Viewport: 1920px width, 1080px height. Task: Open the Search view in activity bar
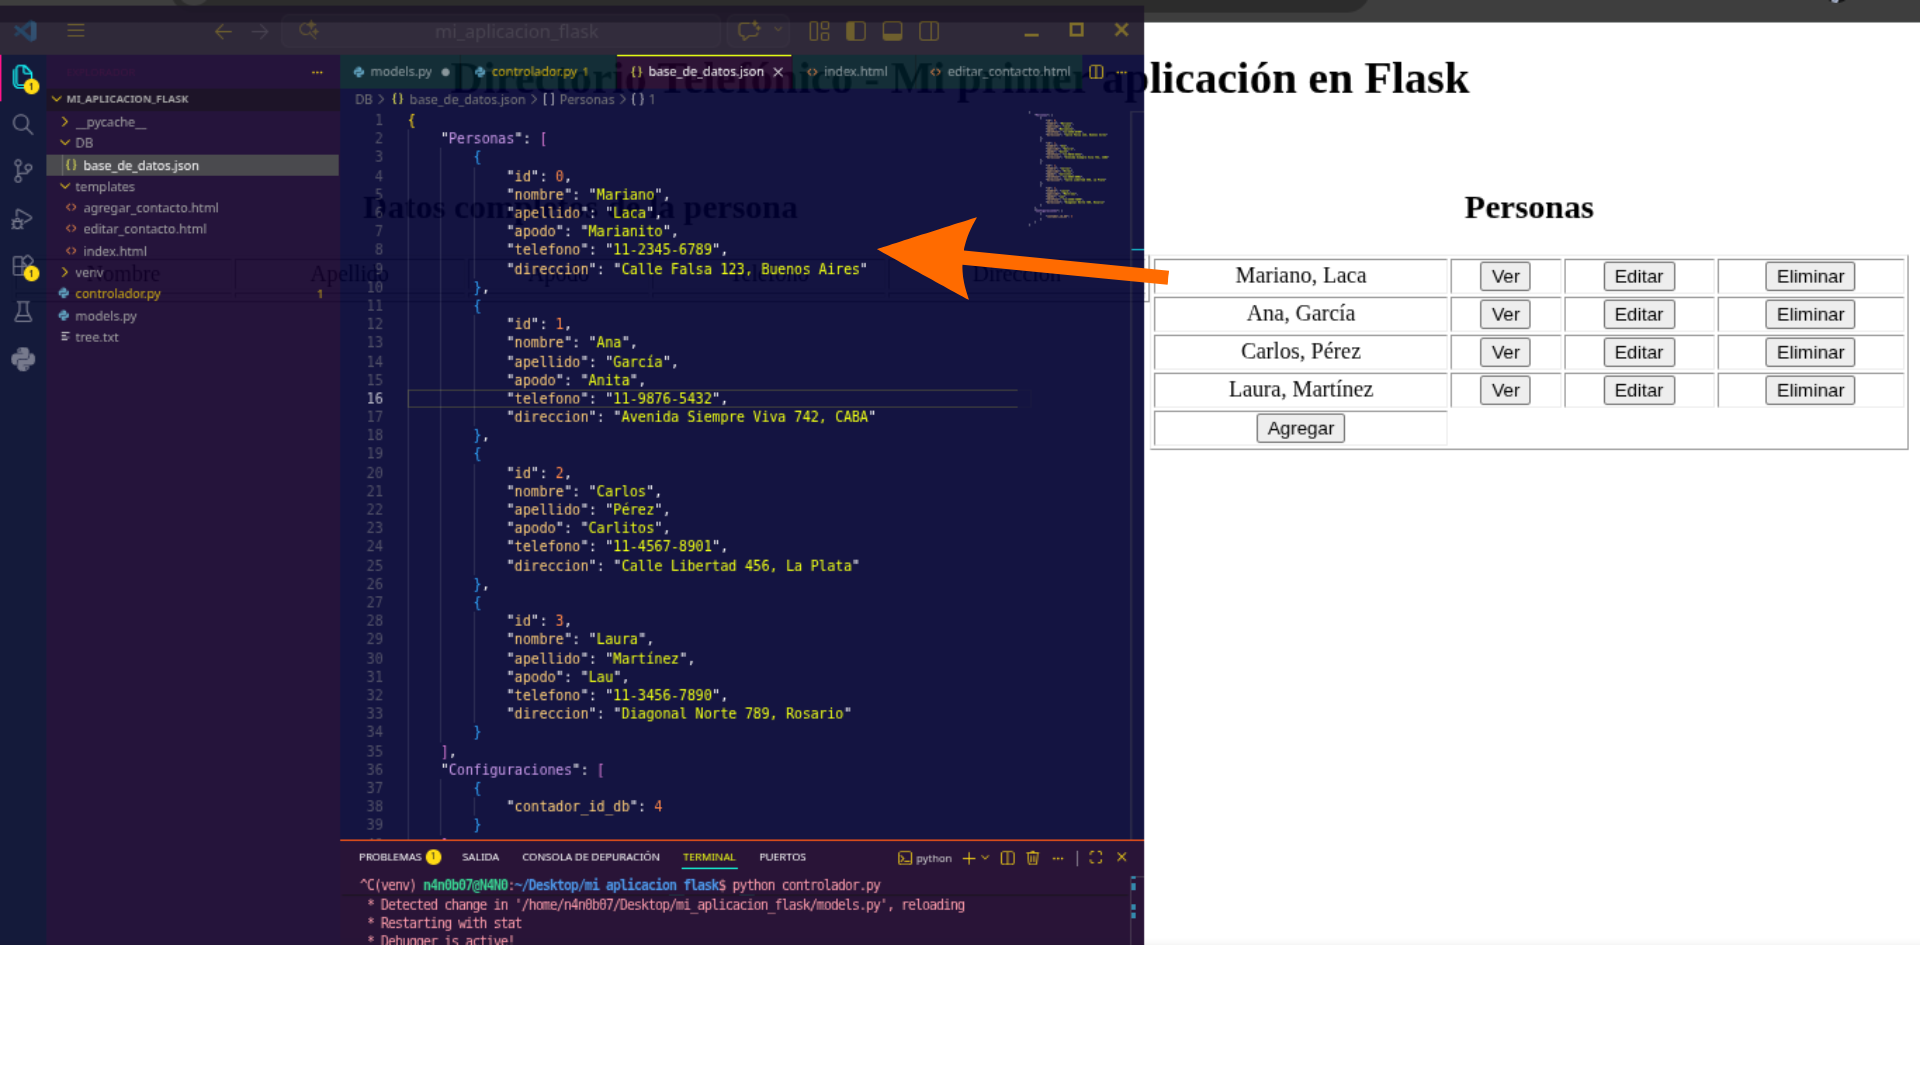coord(23,124)
